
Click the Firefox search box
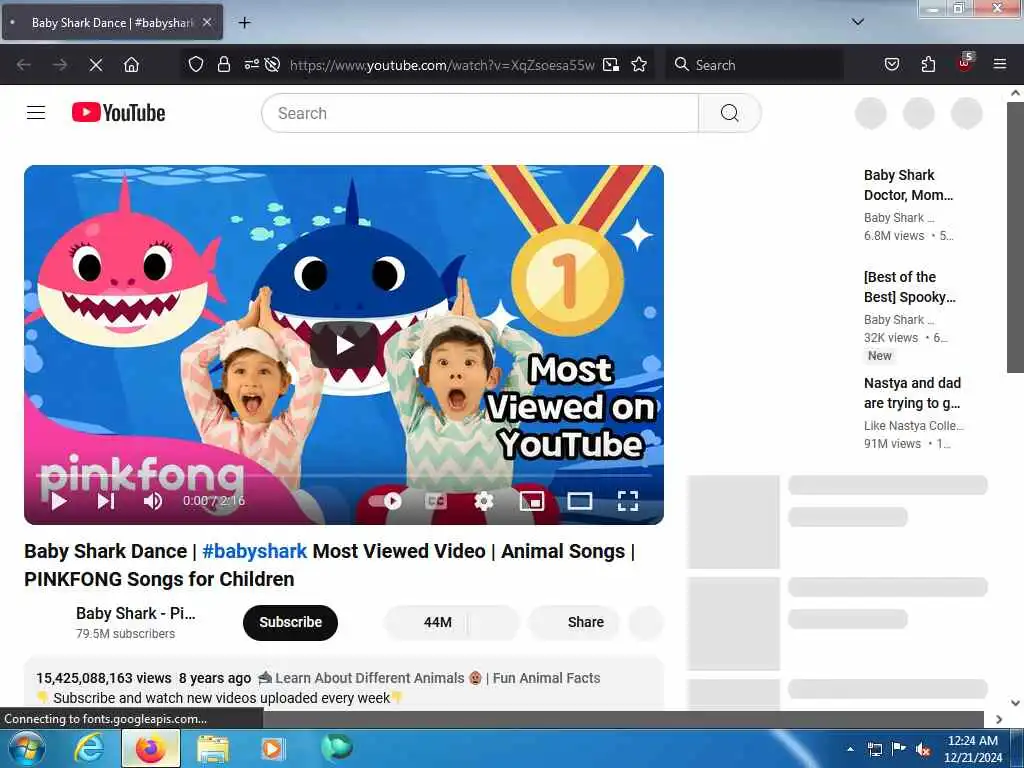click(754, 65)
